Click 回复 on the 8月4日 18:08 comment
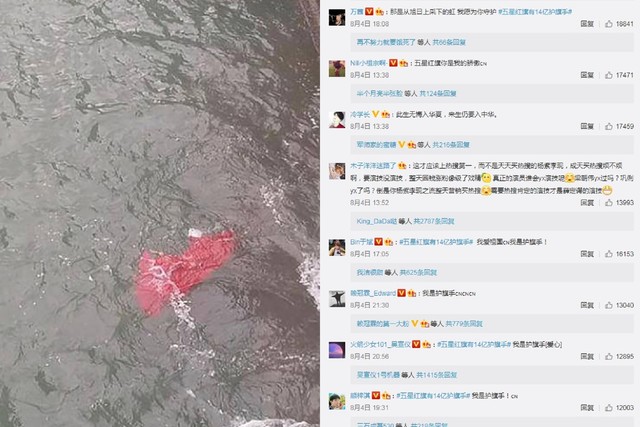The width and height of the screenshot is (640, 427). point(587,24)
